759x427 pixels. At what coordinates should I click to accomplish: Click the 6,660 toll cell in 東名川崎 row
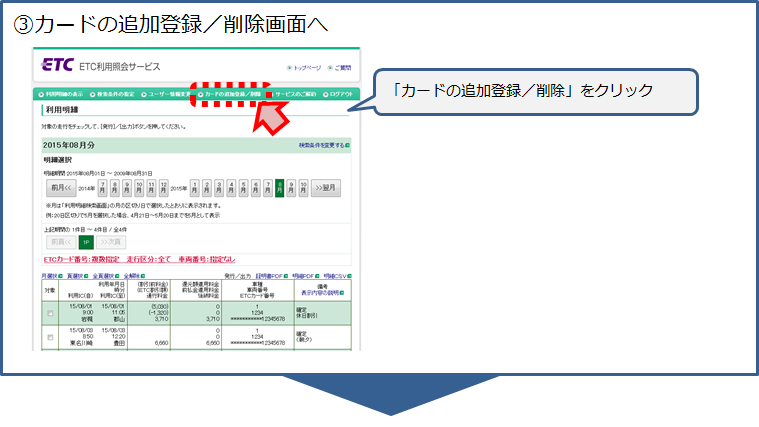pyautogui.click(x=161, y=343)
